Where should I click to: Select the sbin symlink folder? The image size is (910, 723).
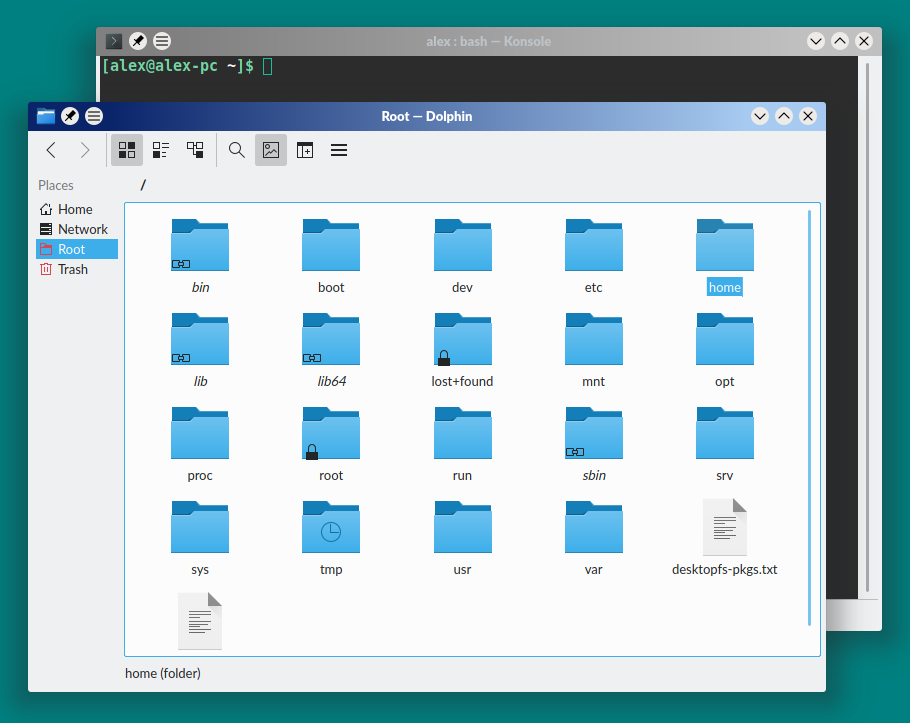pos(594,433)
